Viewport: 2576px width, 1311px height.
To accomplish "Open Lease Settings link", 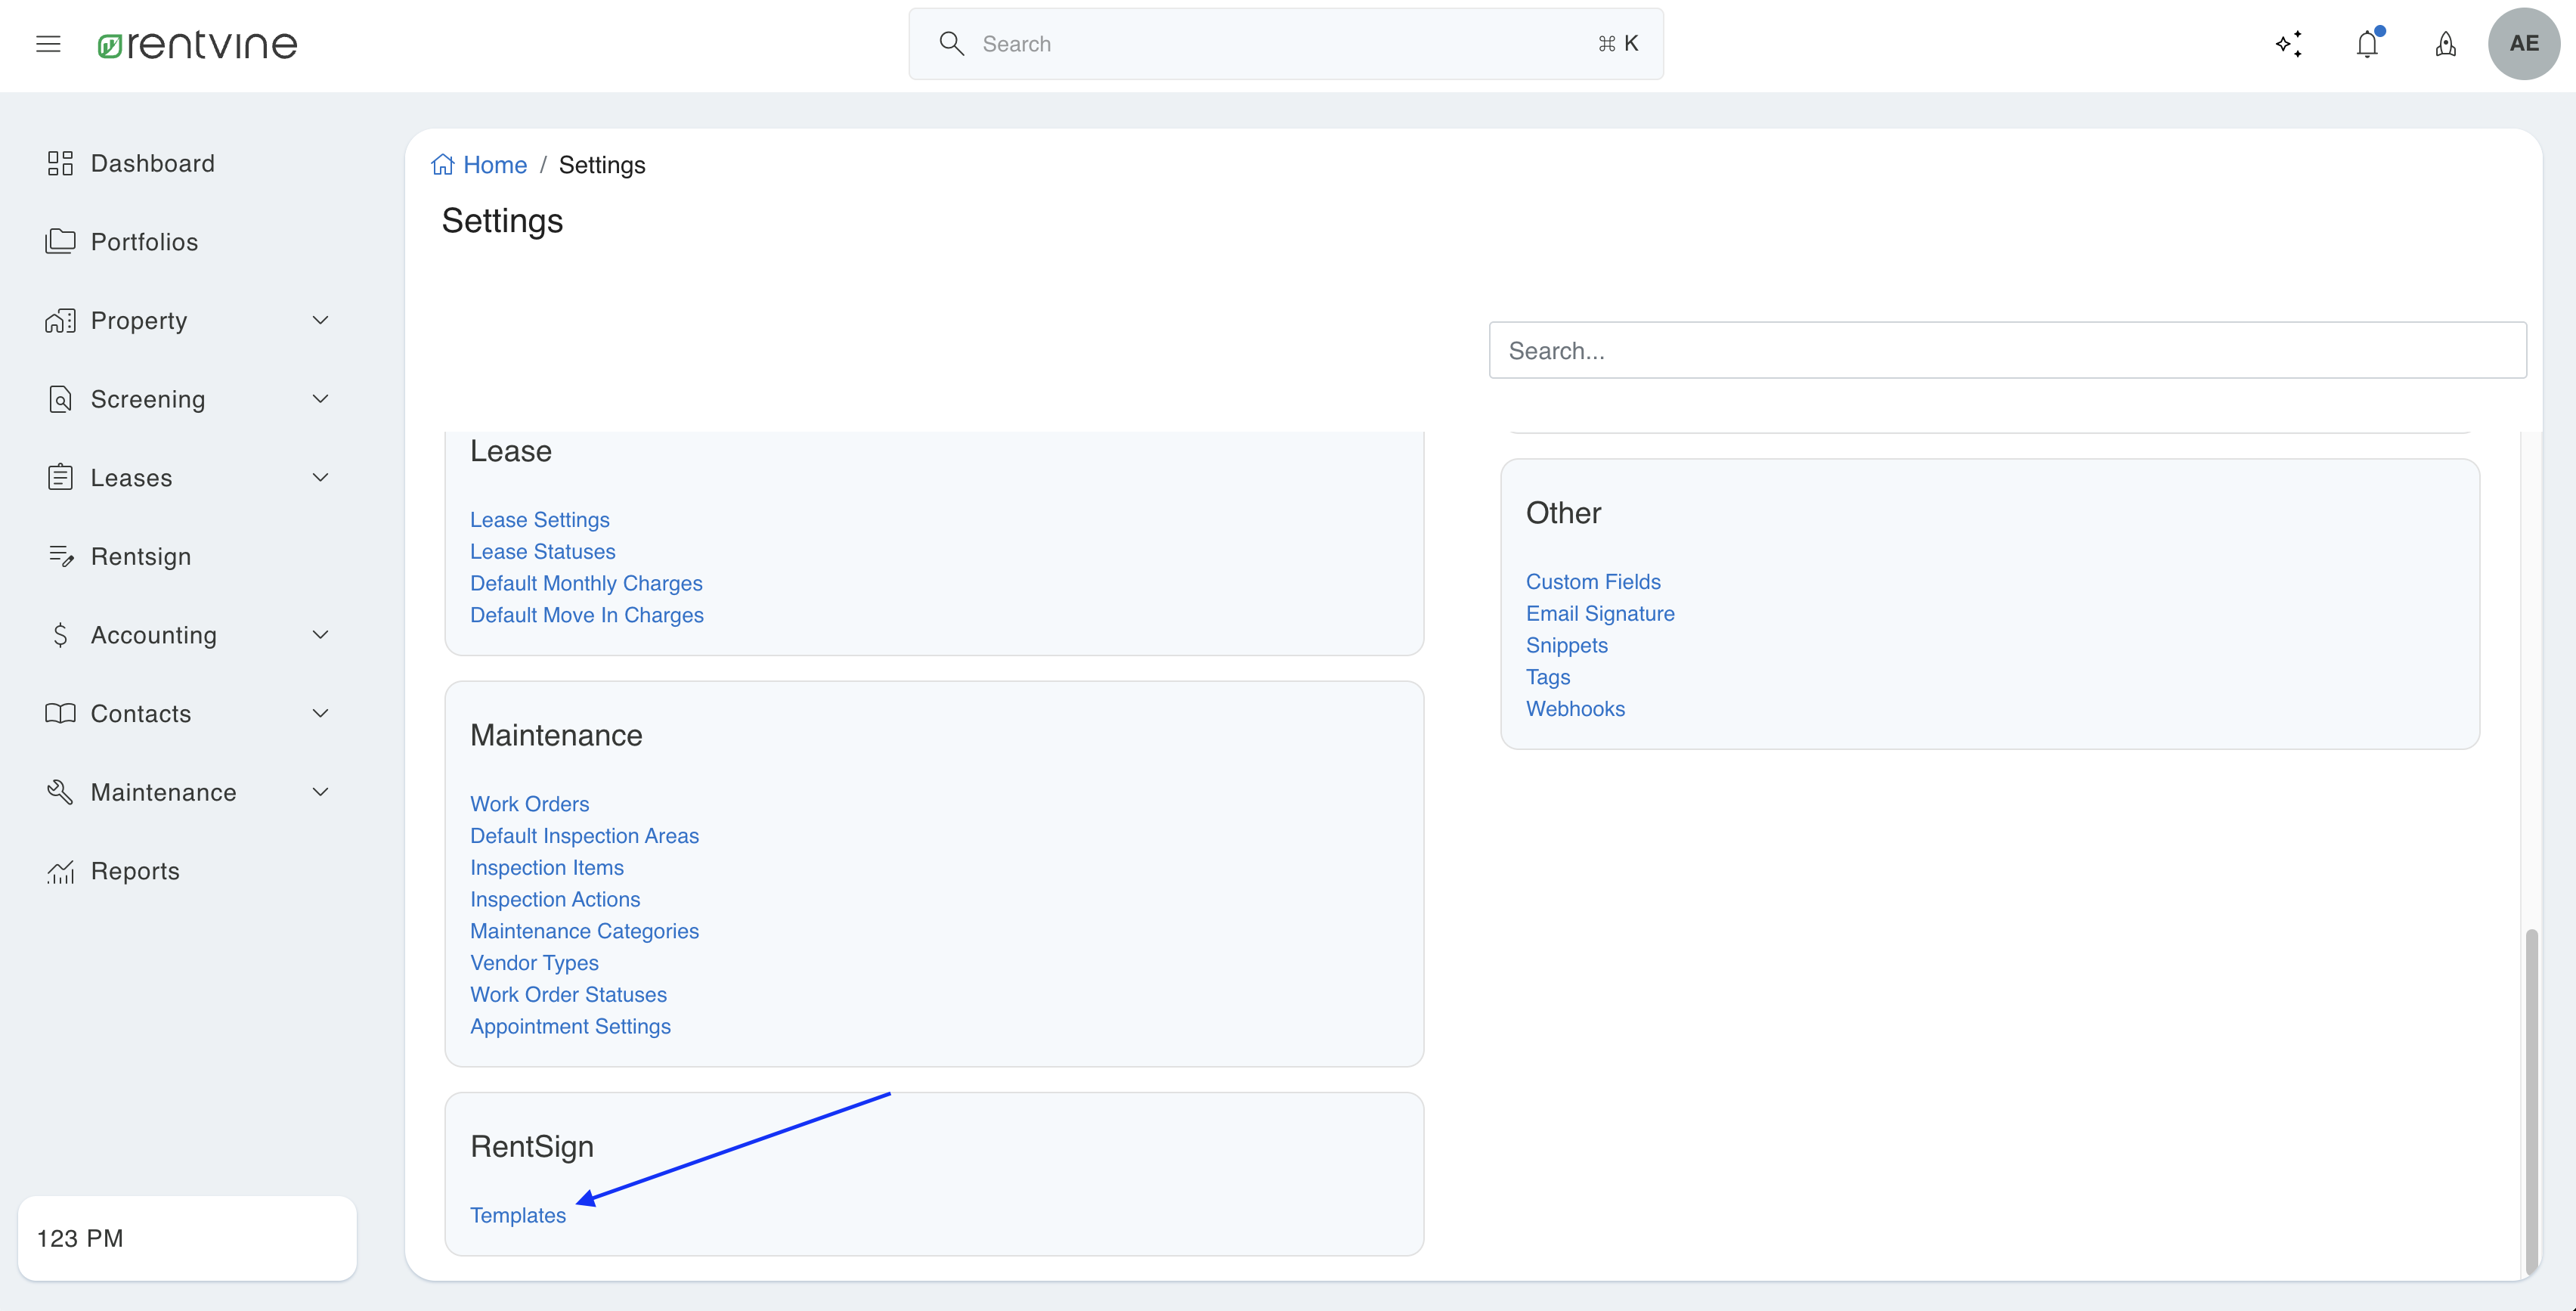I will point(539,520).
